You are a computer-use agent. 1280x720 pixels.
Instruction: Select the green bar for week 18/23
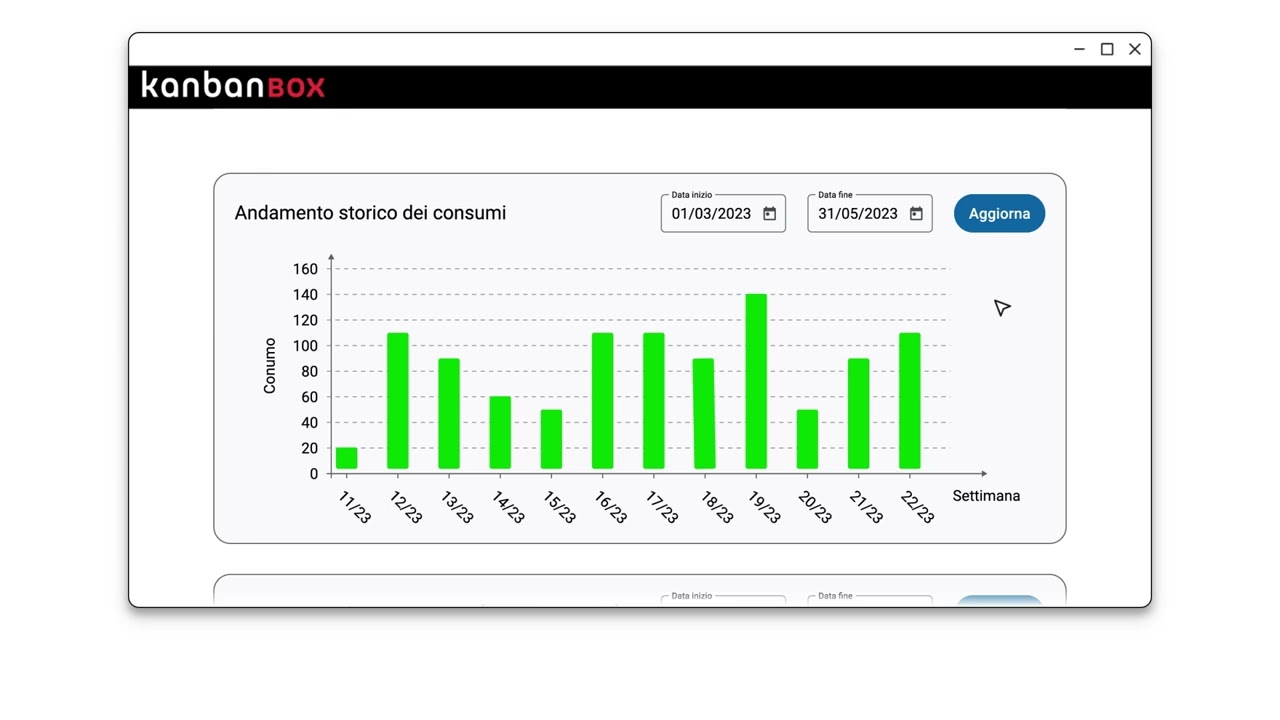pos(704,414)
